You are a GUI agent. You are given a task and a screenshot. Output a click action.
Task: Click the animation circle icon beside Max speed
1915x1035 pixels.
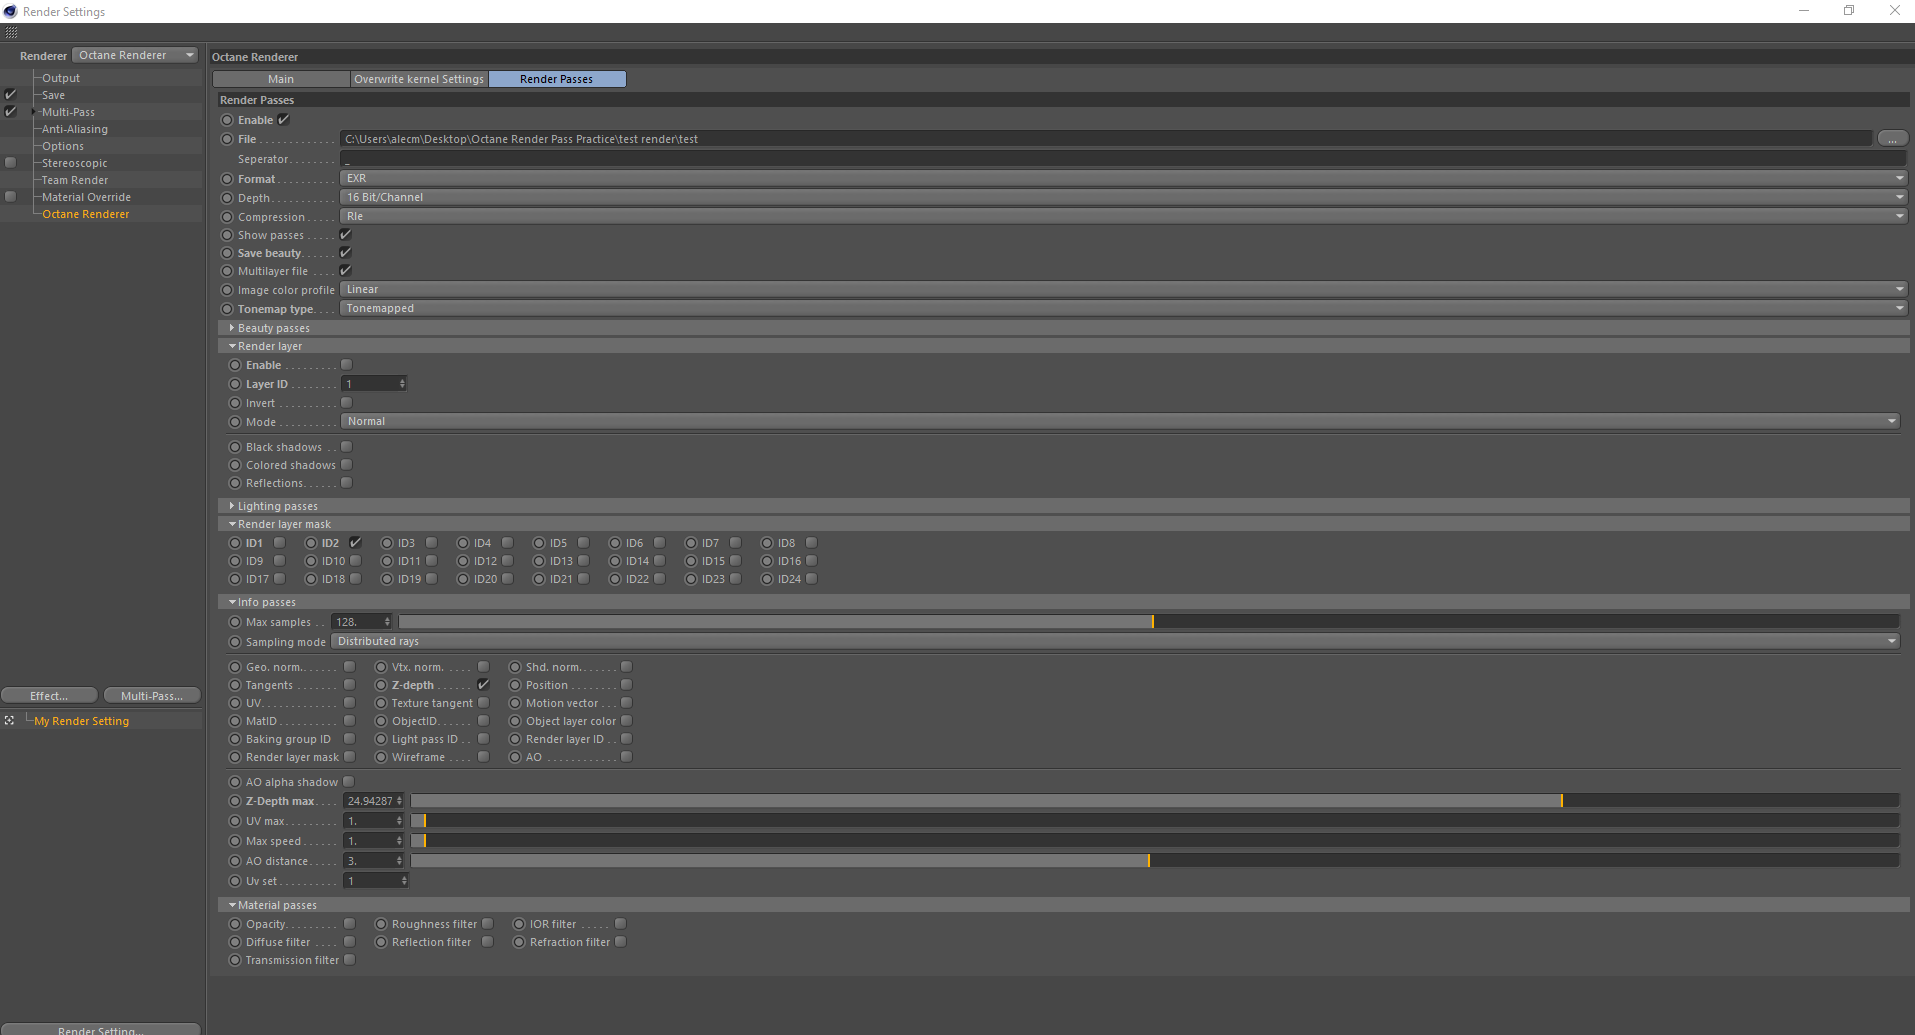235,841
